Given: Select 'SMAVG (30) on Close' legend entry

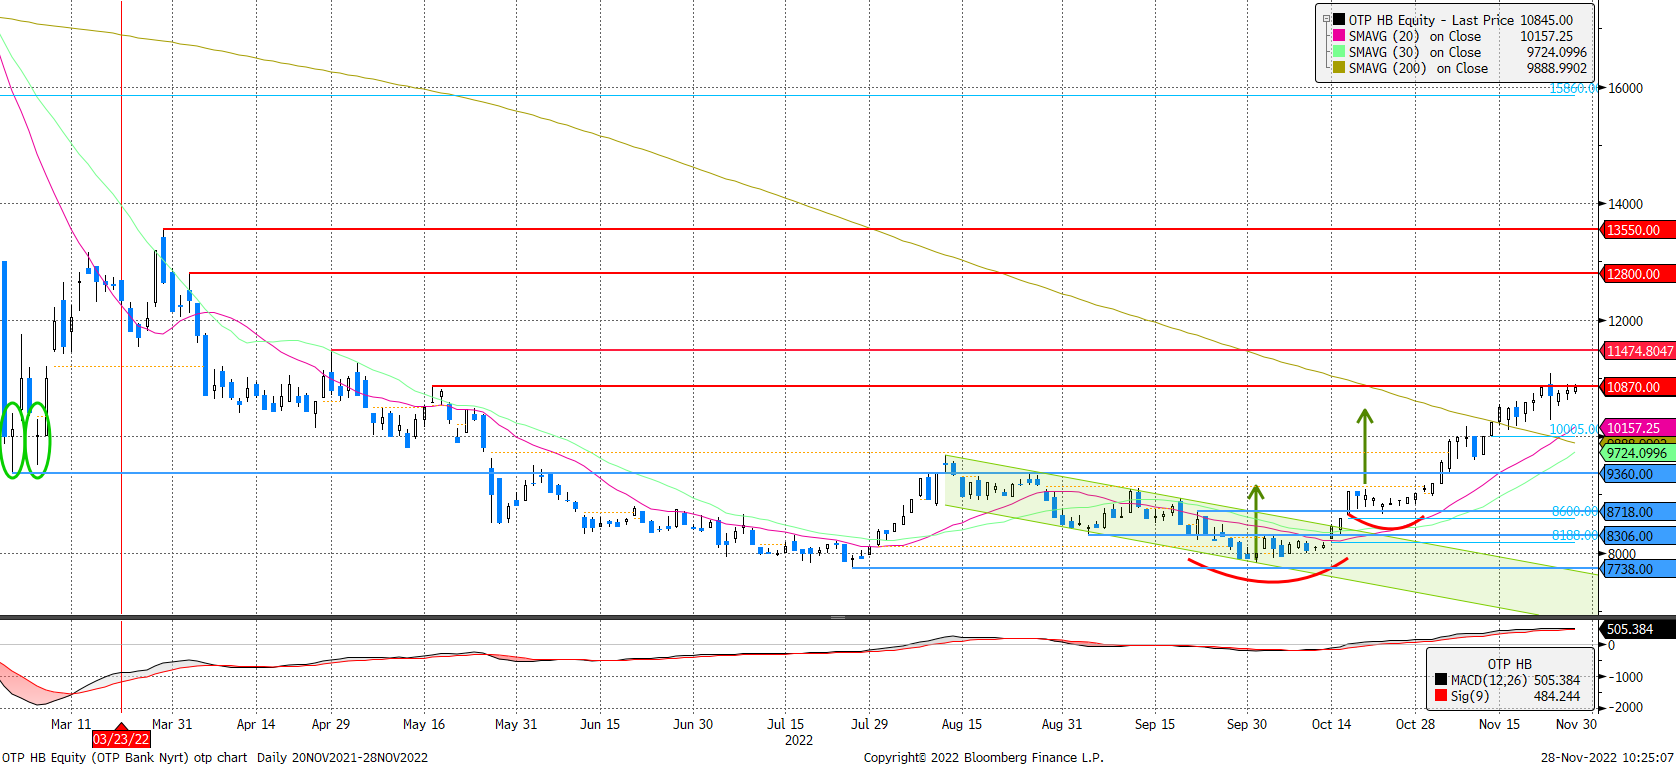Looking at the screenshot, I should coord(1415,52).
